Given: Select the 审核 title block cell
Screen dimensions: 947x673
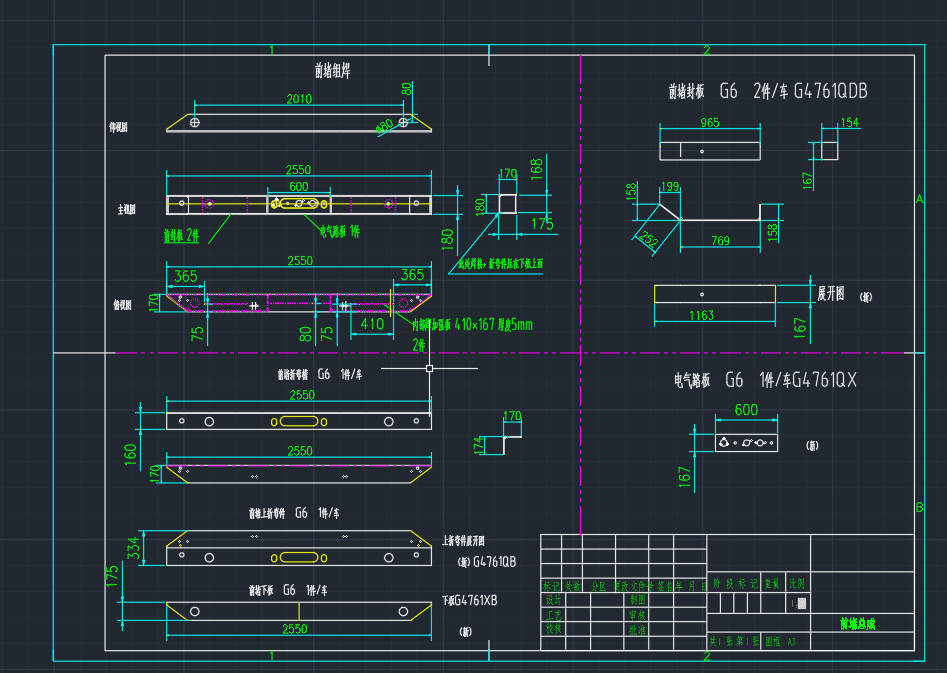Looking at the screenshot, I should [638, 615].
